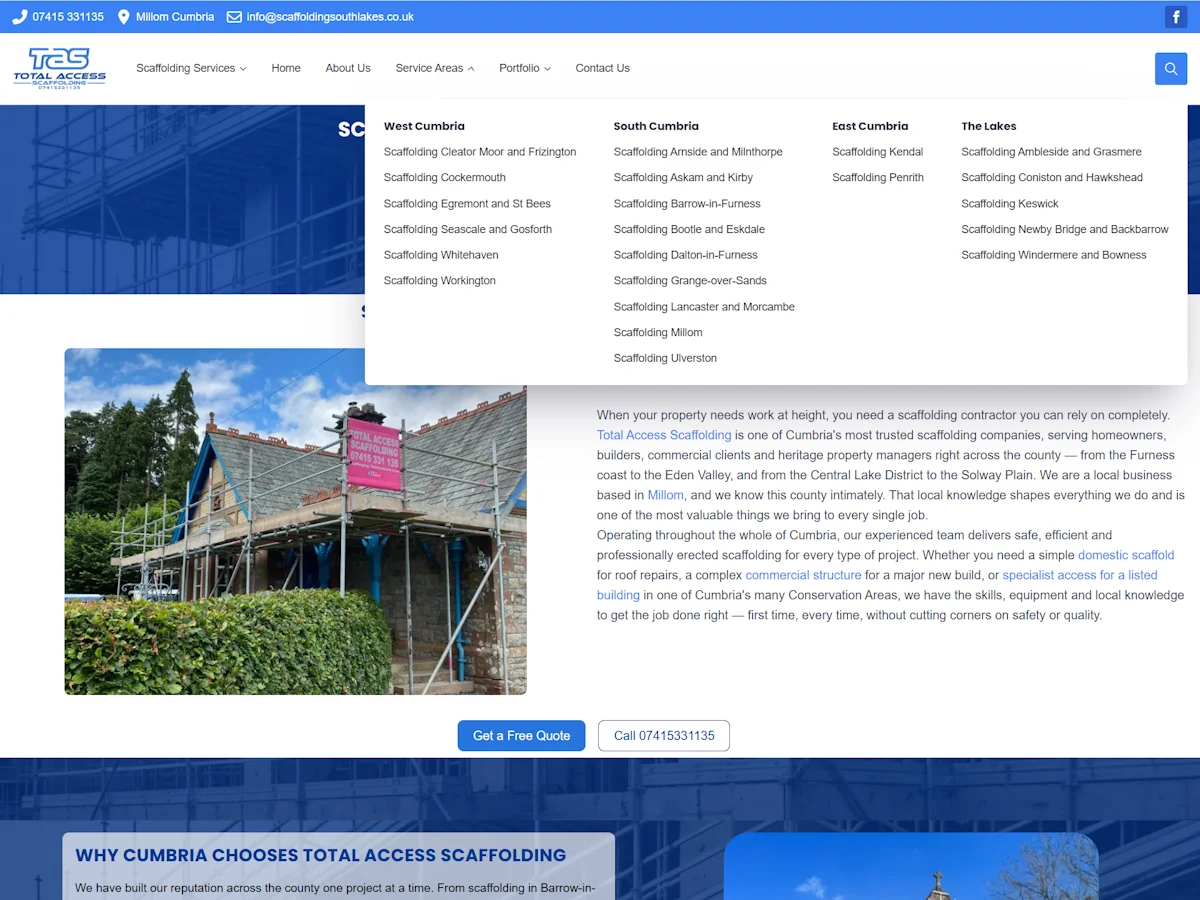Open Scaffolding Millom menu entry
1200x900 pixels.
(658, 333)
